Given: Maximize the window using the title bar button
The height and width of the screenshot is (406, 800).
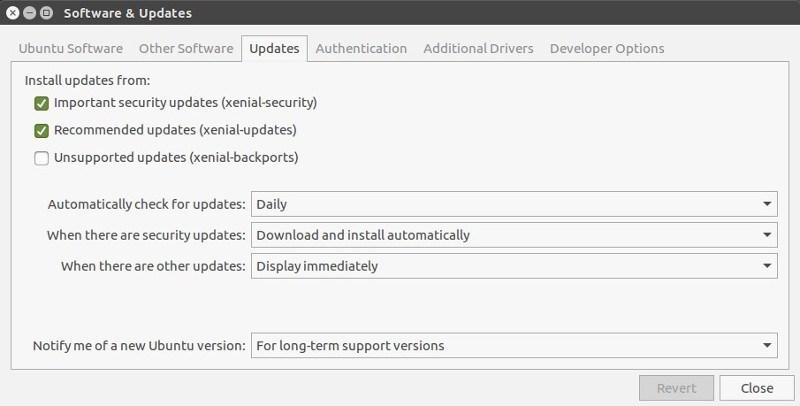Looking at the screenshot, I should click(x=46, y=14).
